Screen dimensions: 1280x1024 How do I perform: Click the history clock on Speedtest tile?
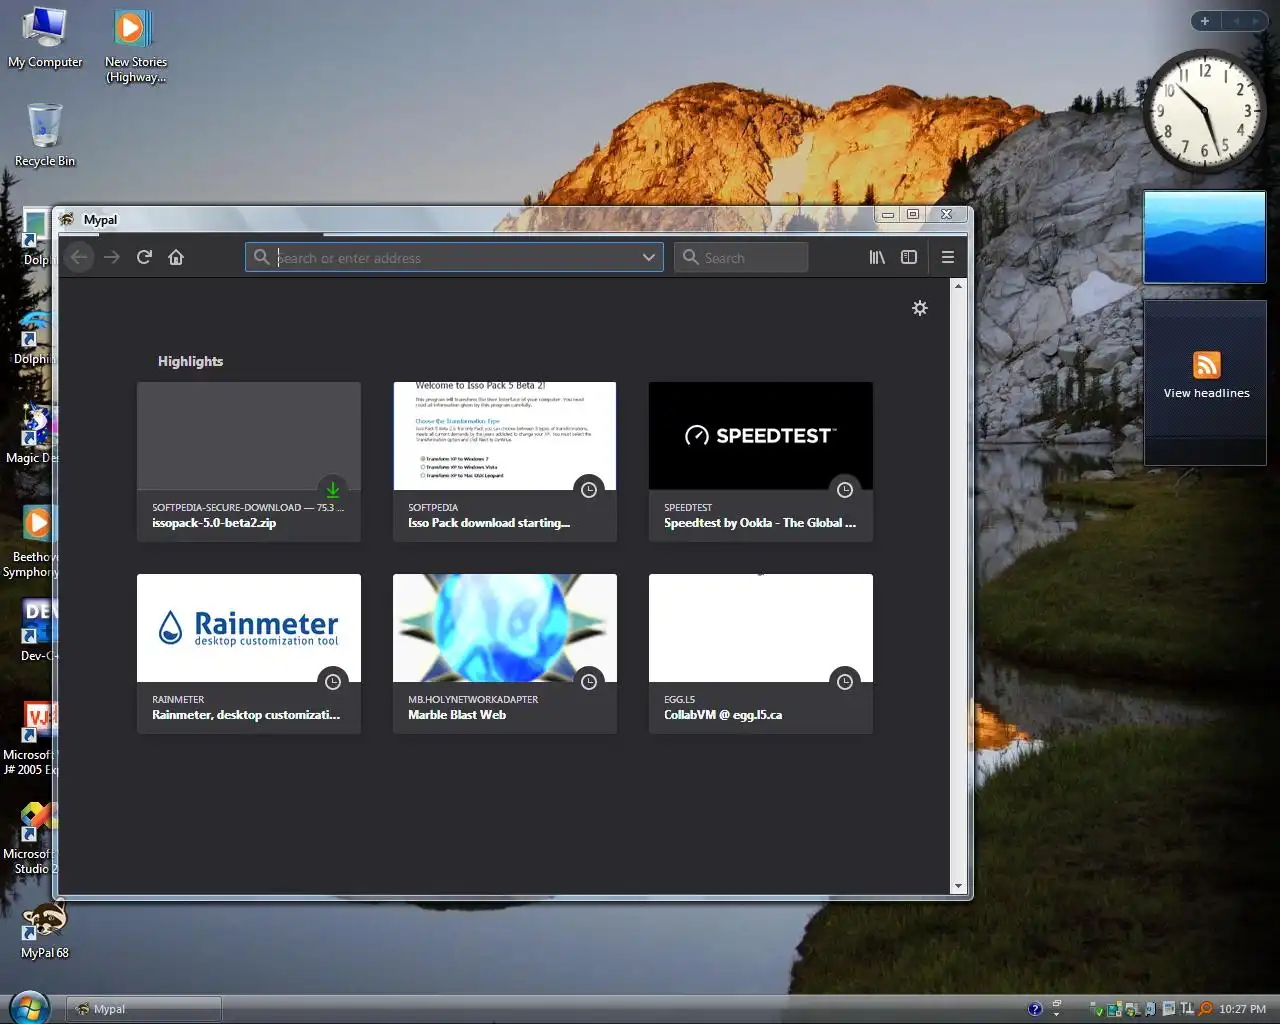pyautogui.click(x=845, y=490)
